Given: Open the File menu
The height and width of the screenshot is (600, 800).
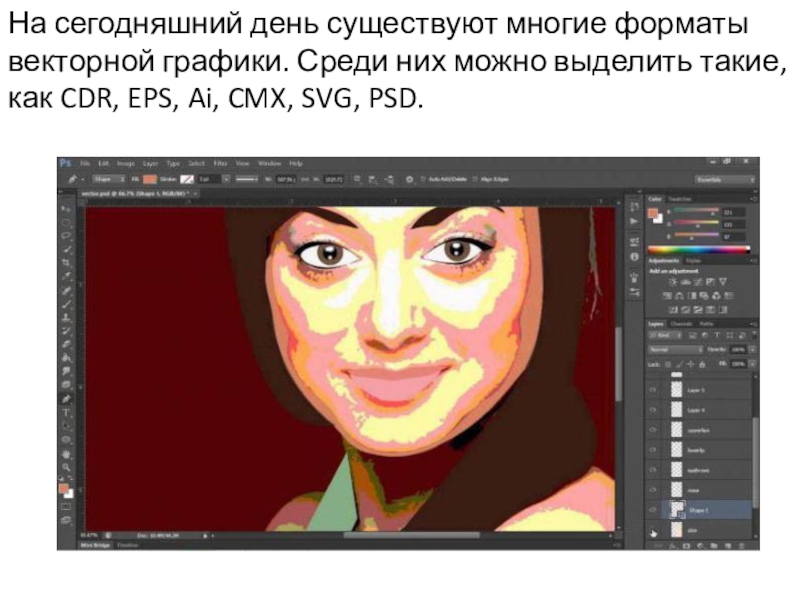Looking at the screenshot, I should pyautogui.click(x=85, y=163).
